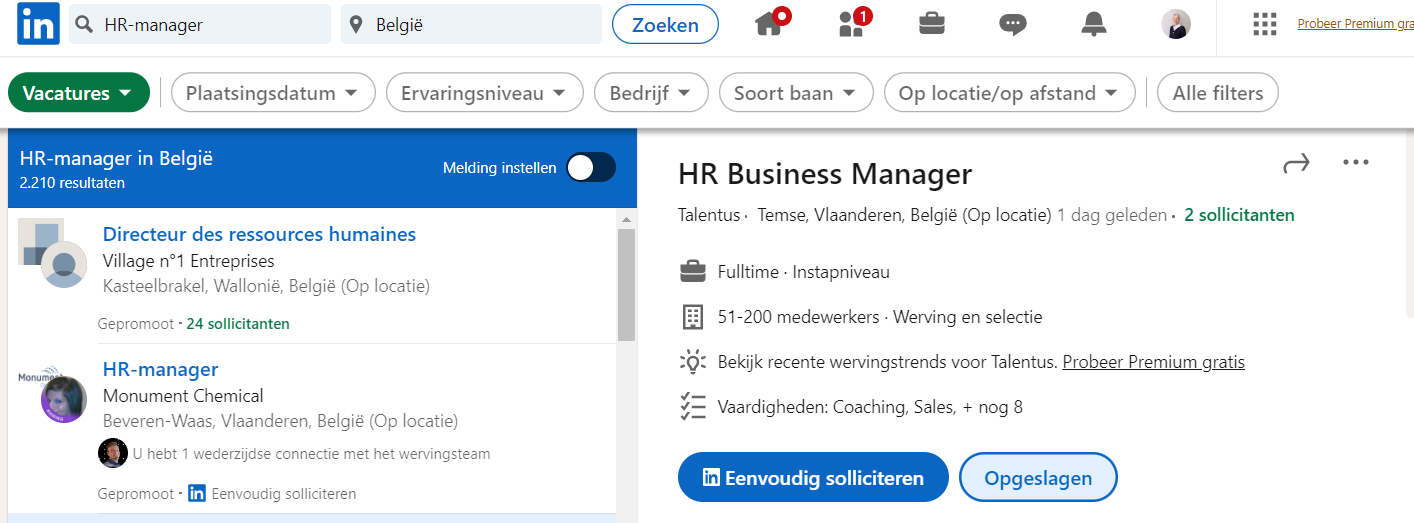The height and width of the screenshot is (523, 1414).
Task: Click the 2 sollicitanten text
Action: [x=1239, y=215]
